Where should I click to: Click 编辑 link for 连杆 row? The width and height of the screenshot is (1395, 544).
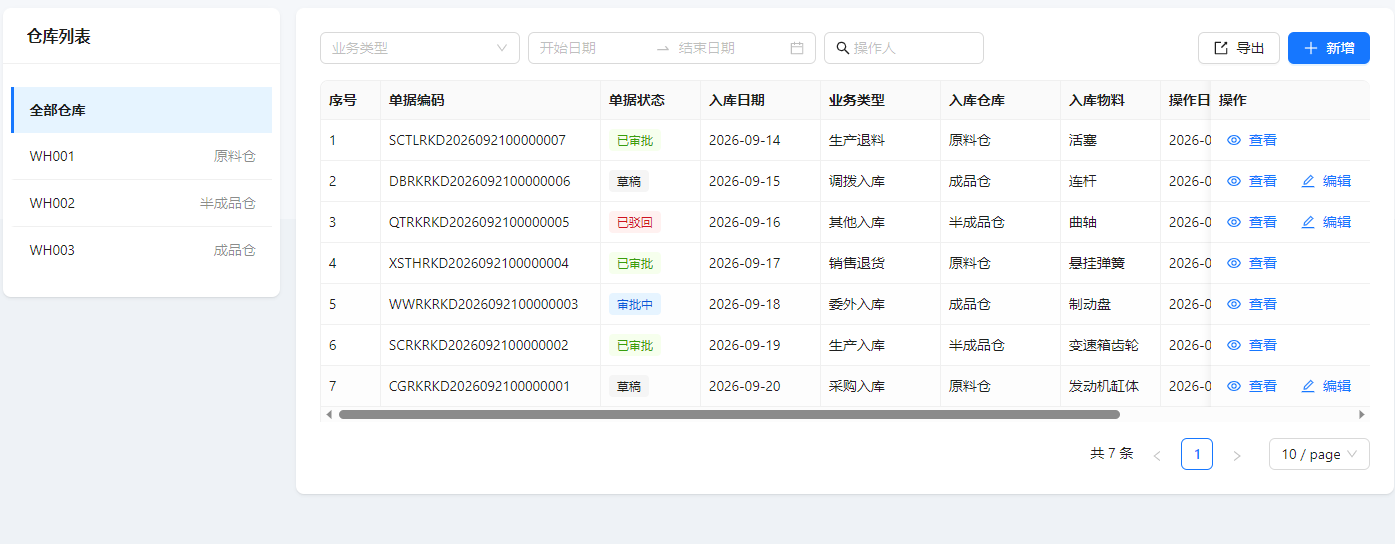pos(1337,181)
